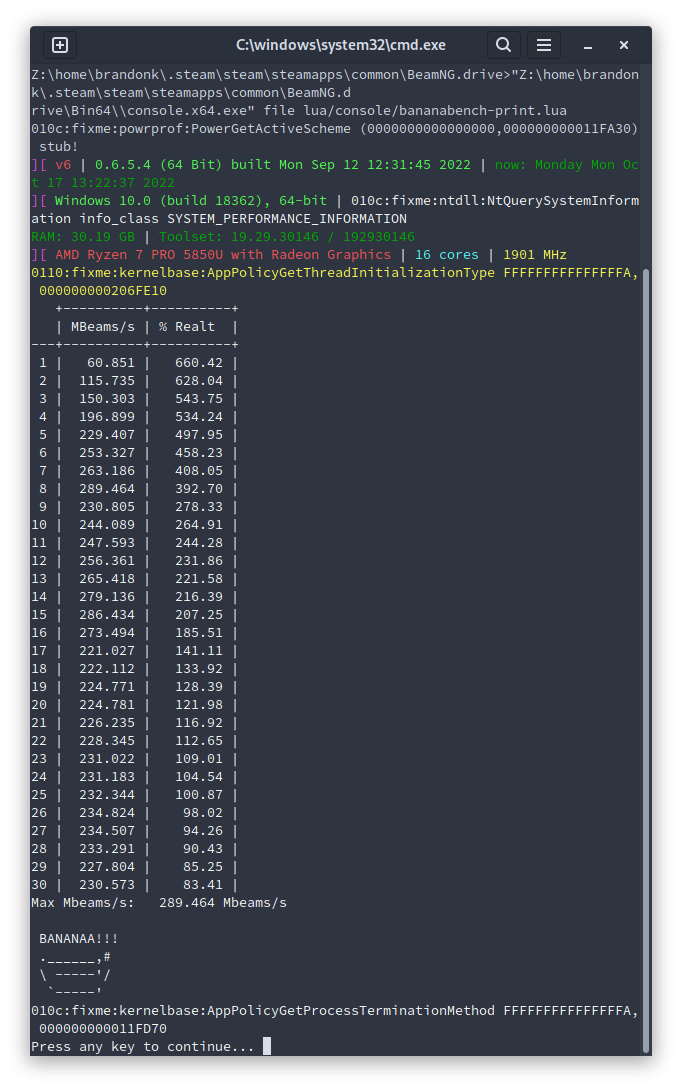The width and height of the screenshot is (682, 1090).
Task: Click the 253.327 value in row 6
Action: point(107,453)
